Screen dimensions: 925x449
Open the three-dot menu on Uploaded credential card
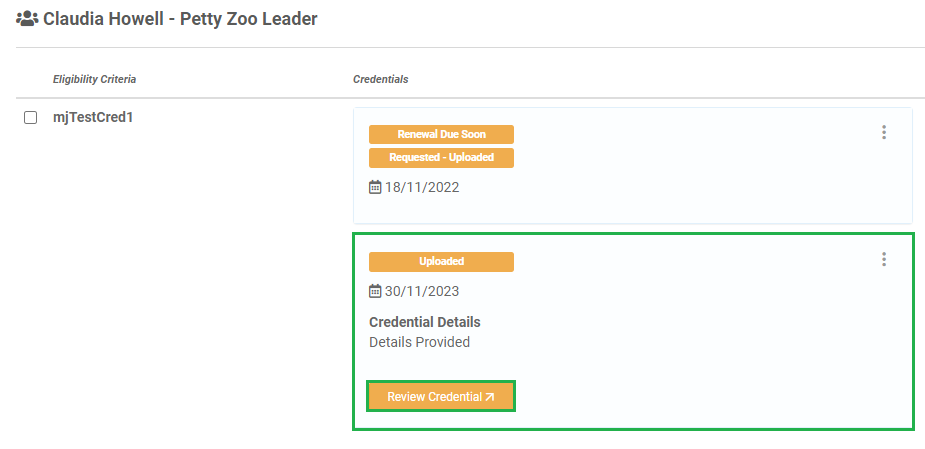click(883, 259)
